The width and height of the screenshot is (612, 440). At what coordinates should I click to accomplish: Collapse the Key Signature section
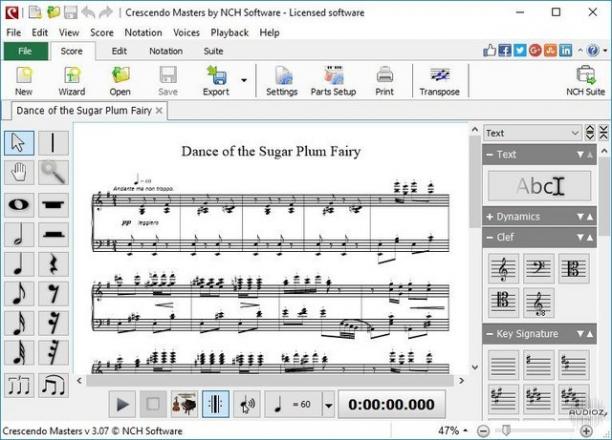(489, 334)
